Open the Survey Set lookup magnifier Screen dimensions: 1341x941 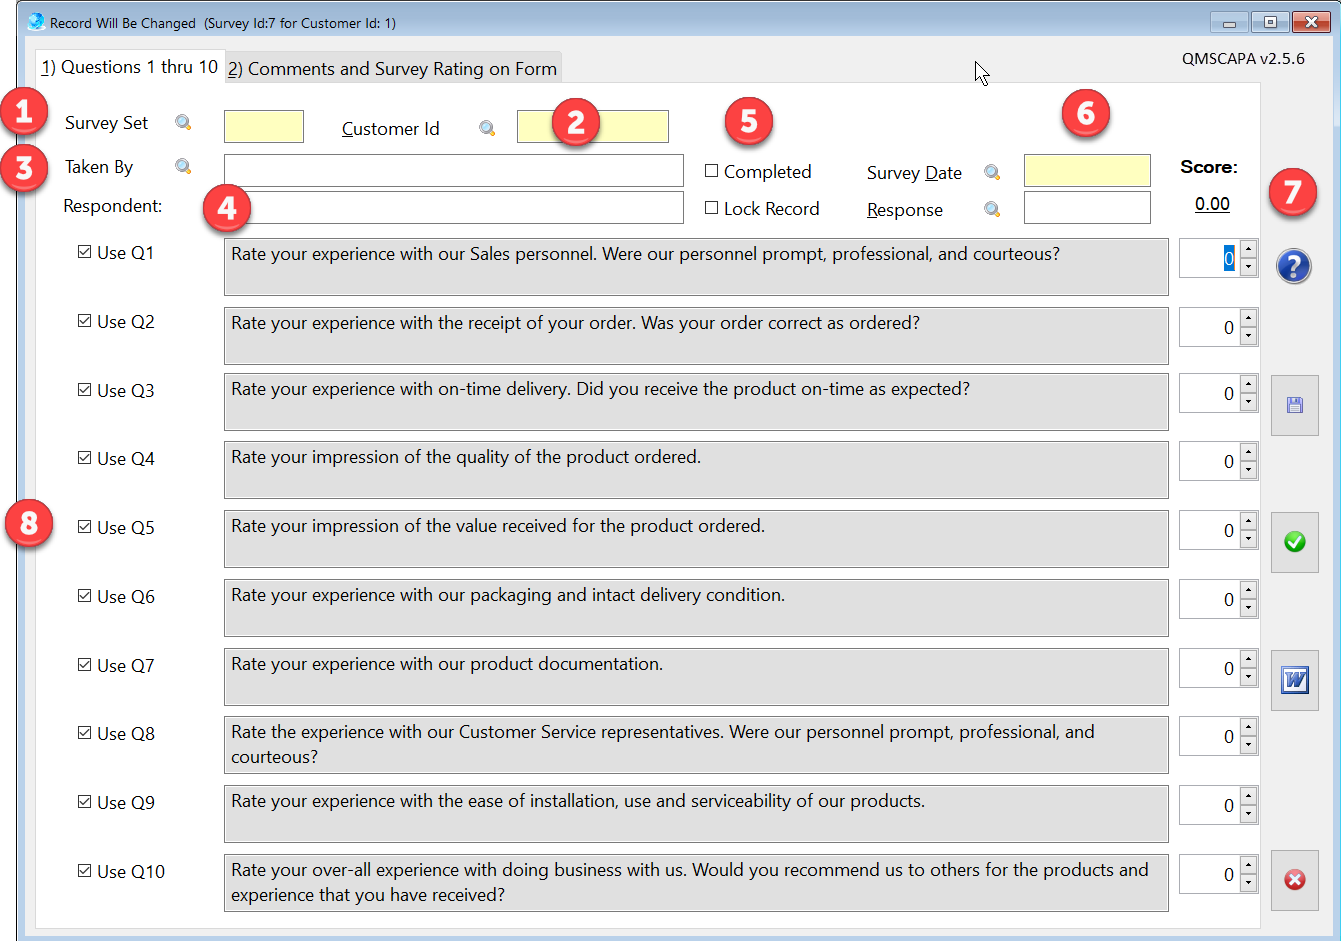click(183, 122)
